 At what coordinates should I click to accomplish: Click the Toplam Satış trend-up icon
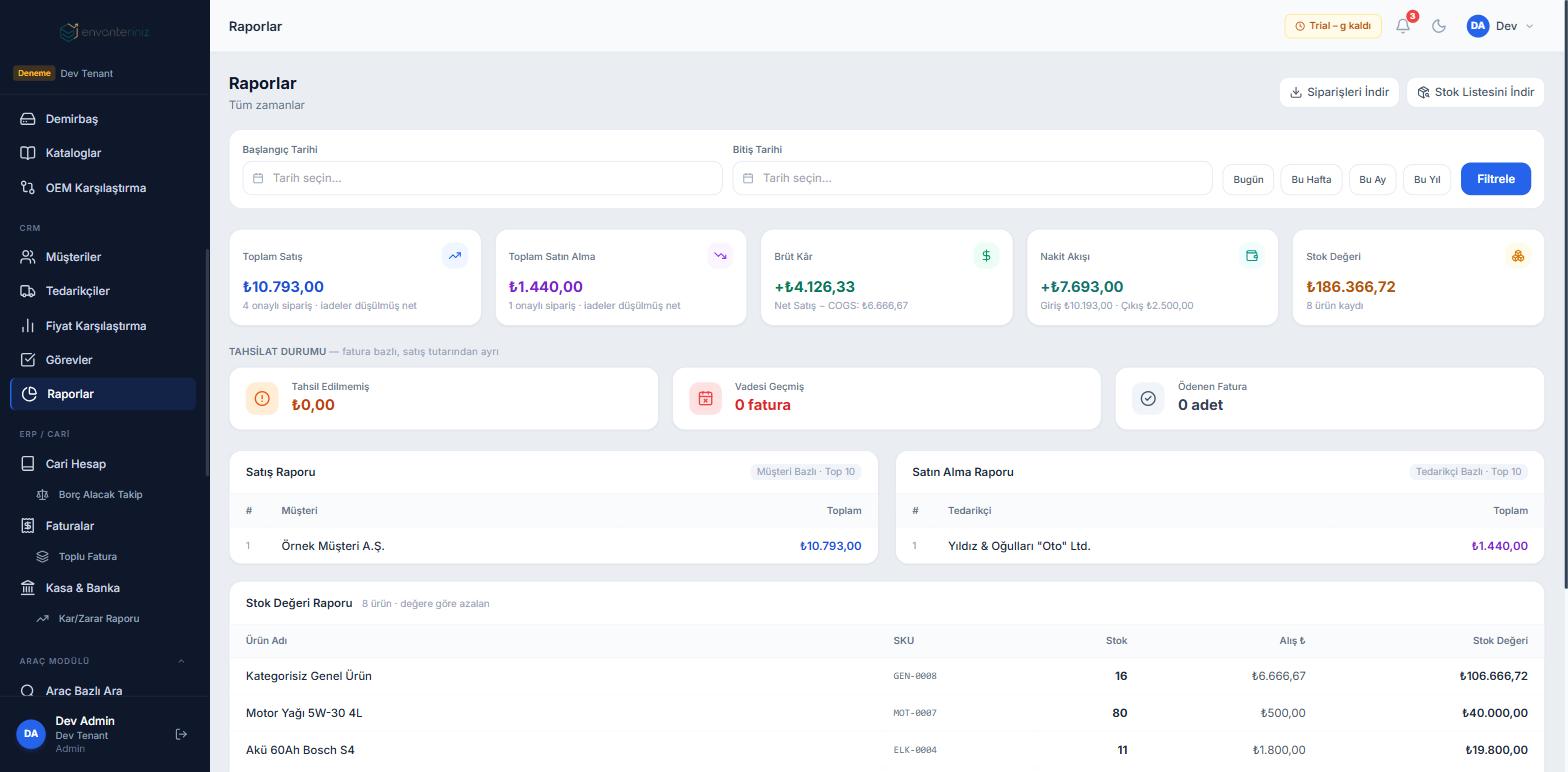(454, 256)
